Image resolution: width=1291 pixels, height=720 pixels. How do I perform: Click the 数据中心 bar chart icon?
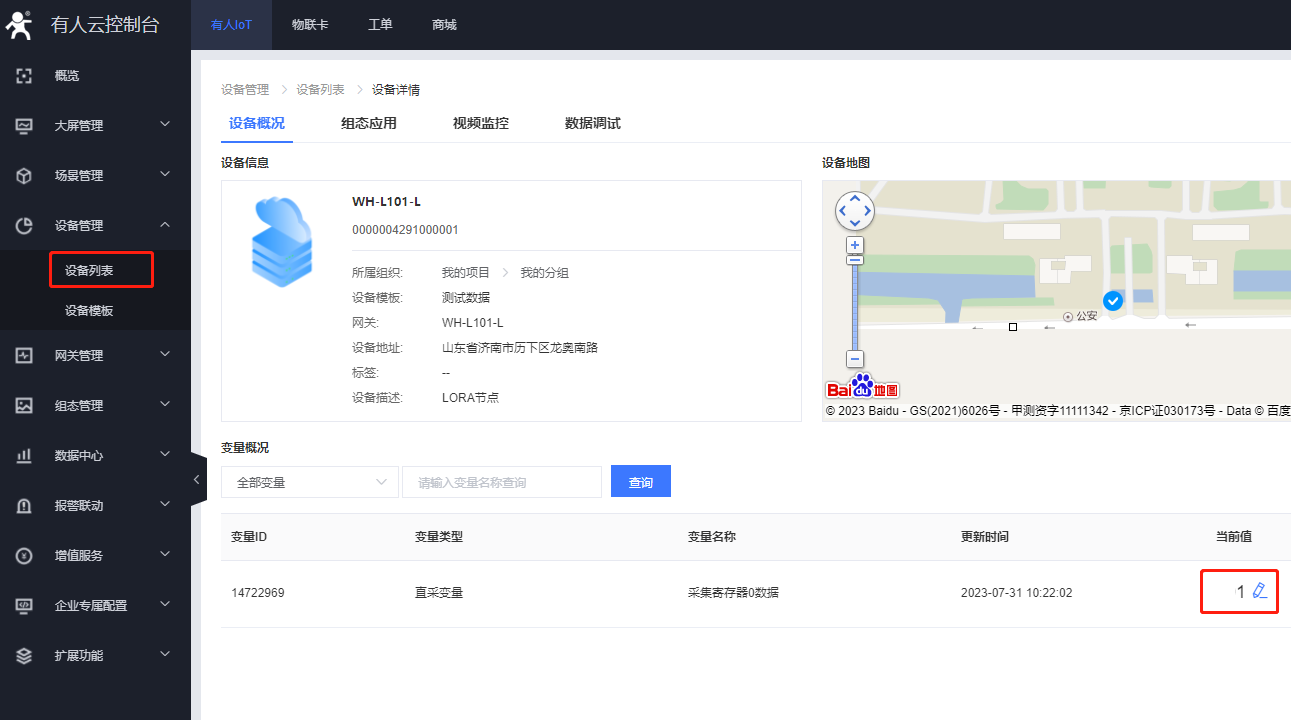tap(25, 455)
